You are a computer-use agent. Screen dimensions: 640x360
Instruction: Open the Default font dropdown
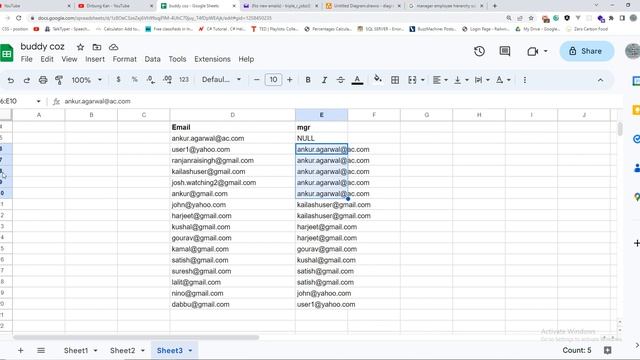[x=221, y=80]
